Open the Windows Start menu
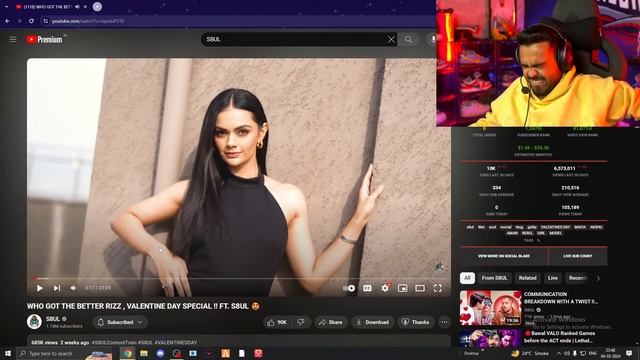640x360 pixels. [8, 353]
